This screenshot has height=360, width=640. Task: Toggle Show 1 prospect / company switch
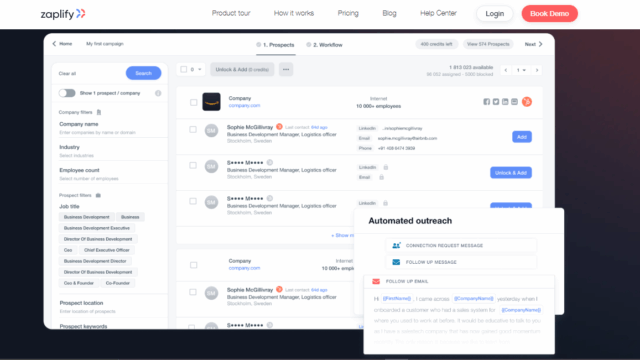(x=67, y=93)
